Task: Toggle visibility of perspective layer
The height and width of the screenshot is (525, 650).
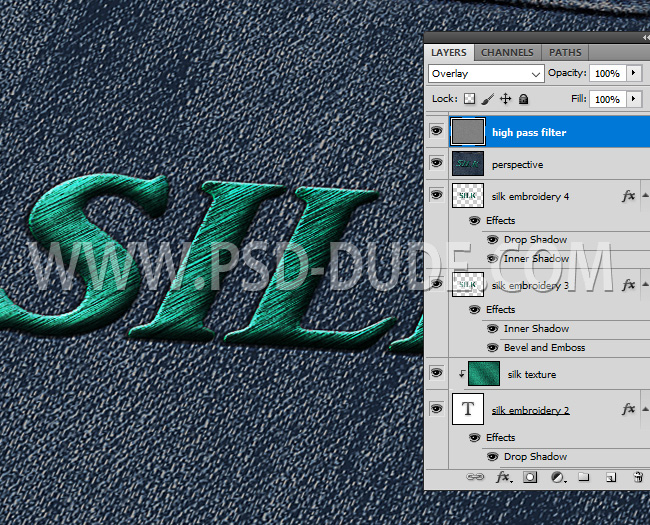Action: 436,163
